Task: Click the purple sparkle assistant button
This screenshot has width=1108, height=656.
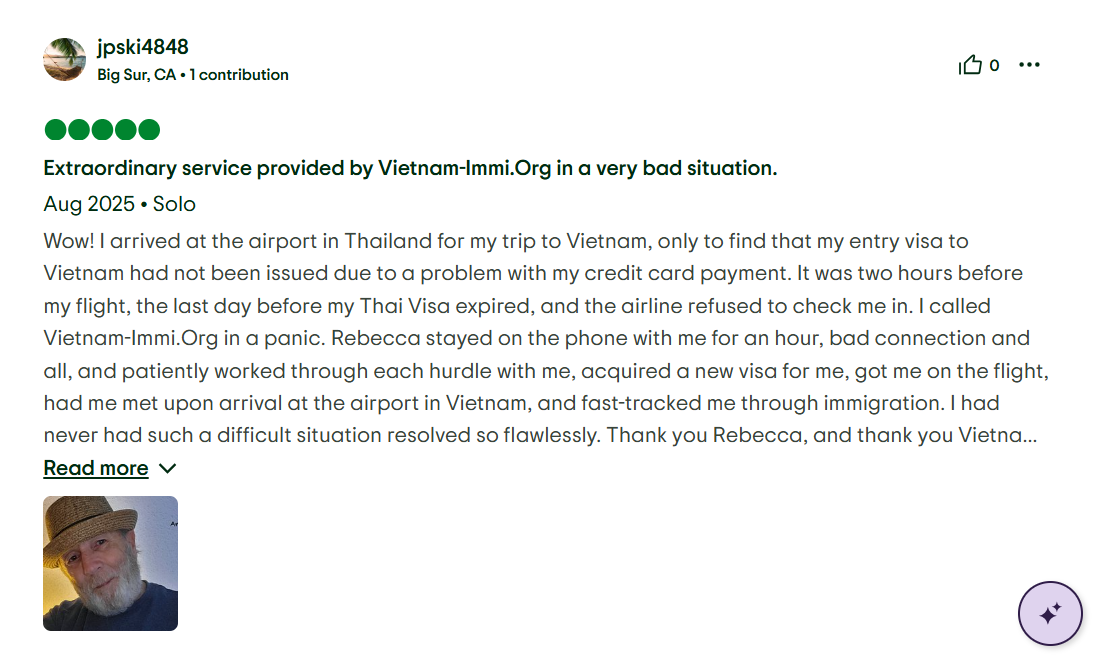Action: pyautogui.click(x=1050, y=613)
